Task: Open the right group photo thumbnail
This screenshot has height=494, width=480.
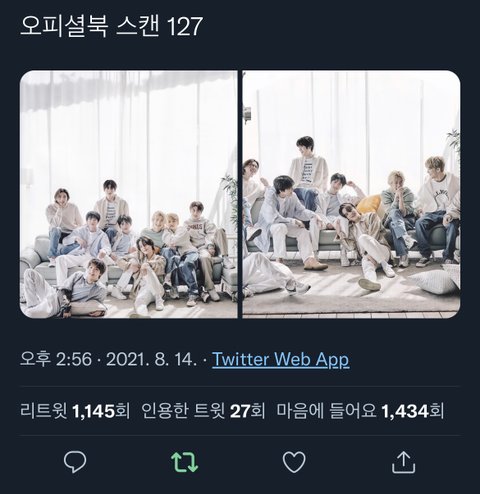Action: (x=351, y=194)
